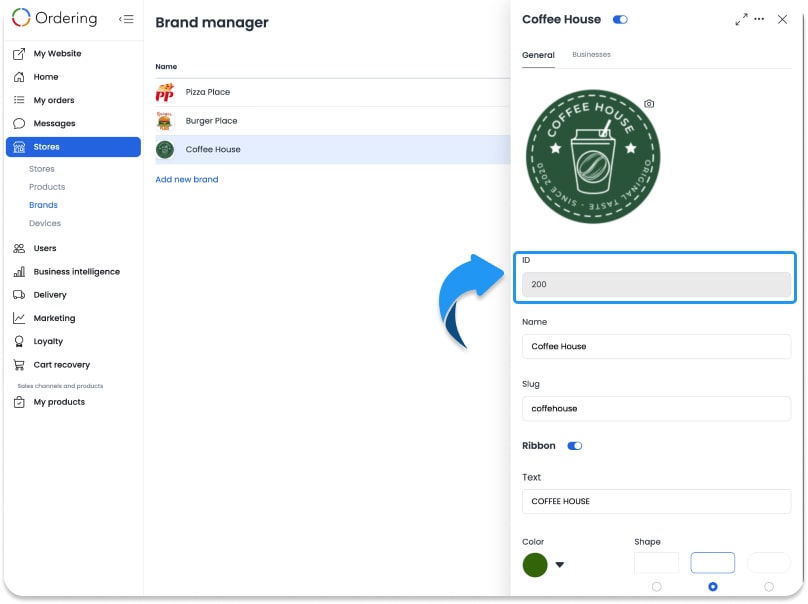
Task: Click the large Coffee House logo image
Action: click(593, 157)
